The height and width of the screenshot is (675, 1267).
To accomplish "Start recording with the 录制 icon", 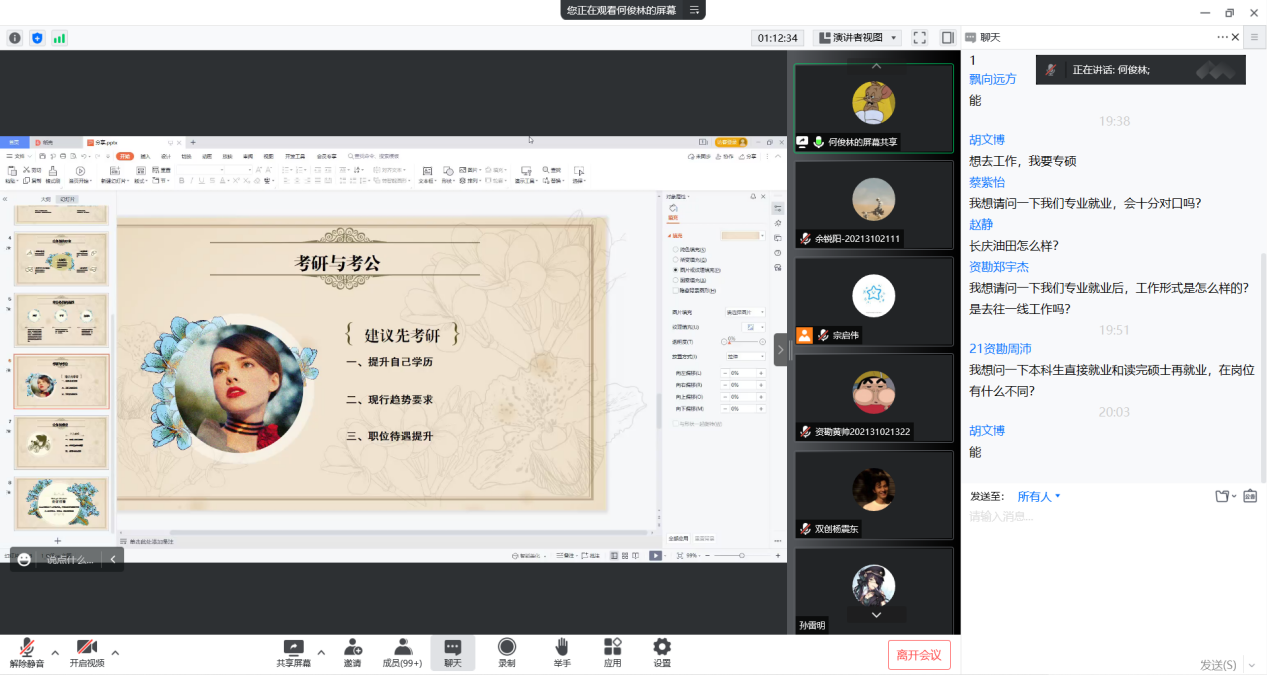I will (x=507, y=648).
